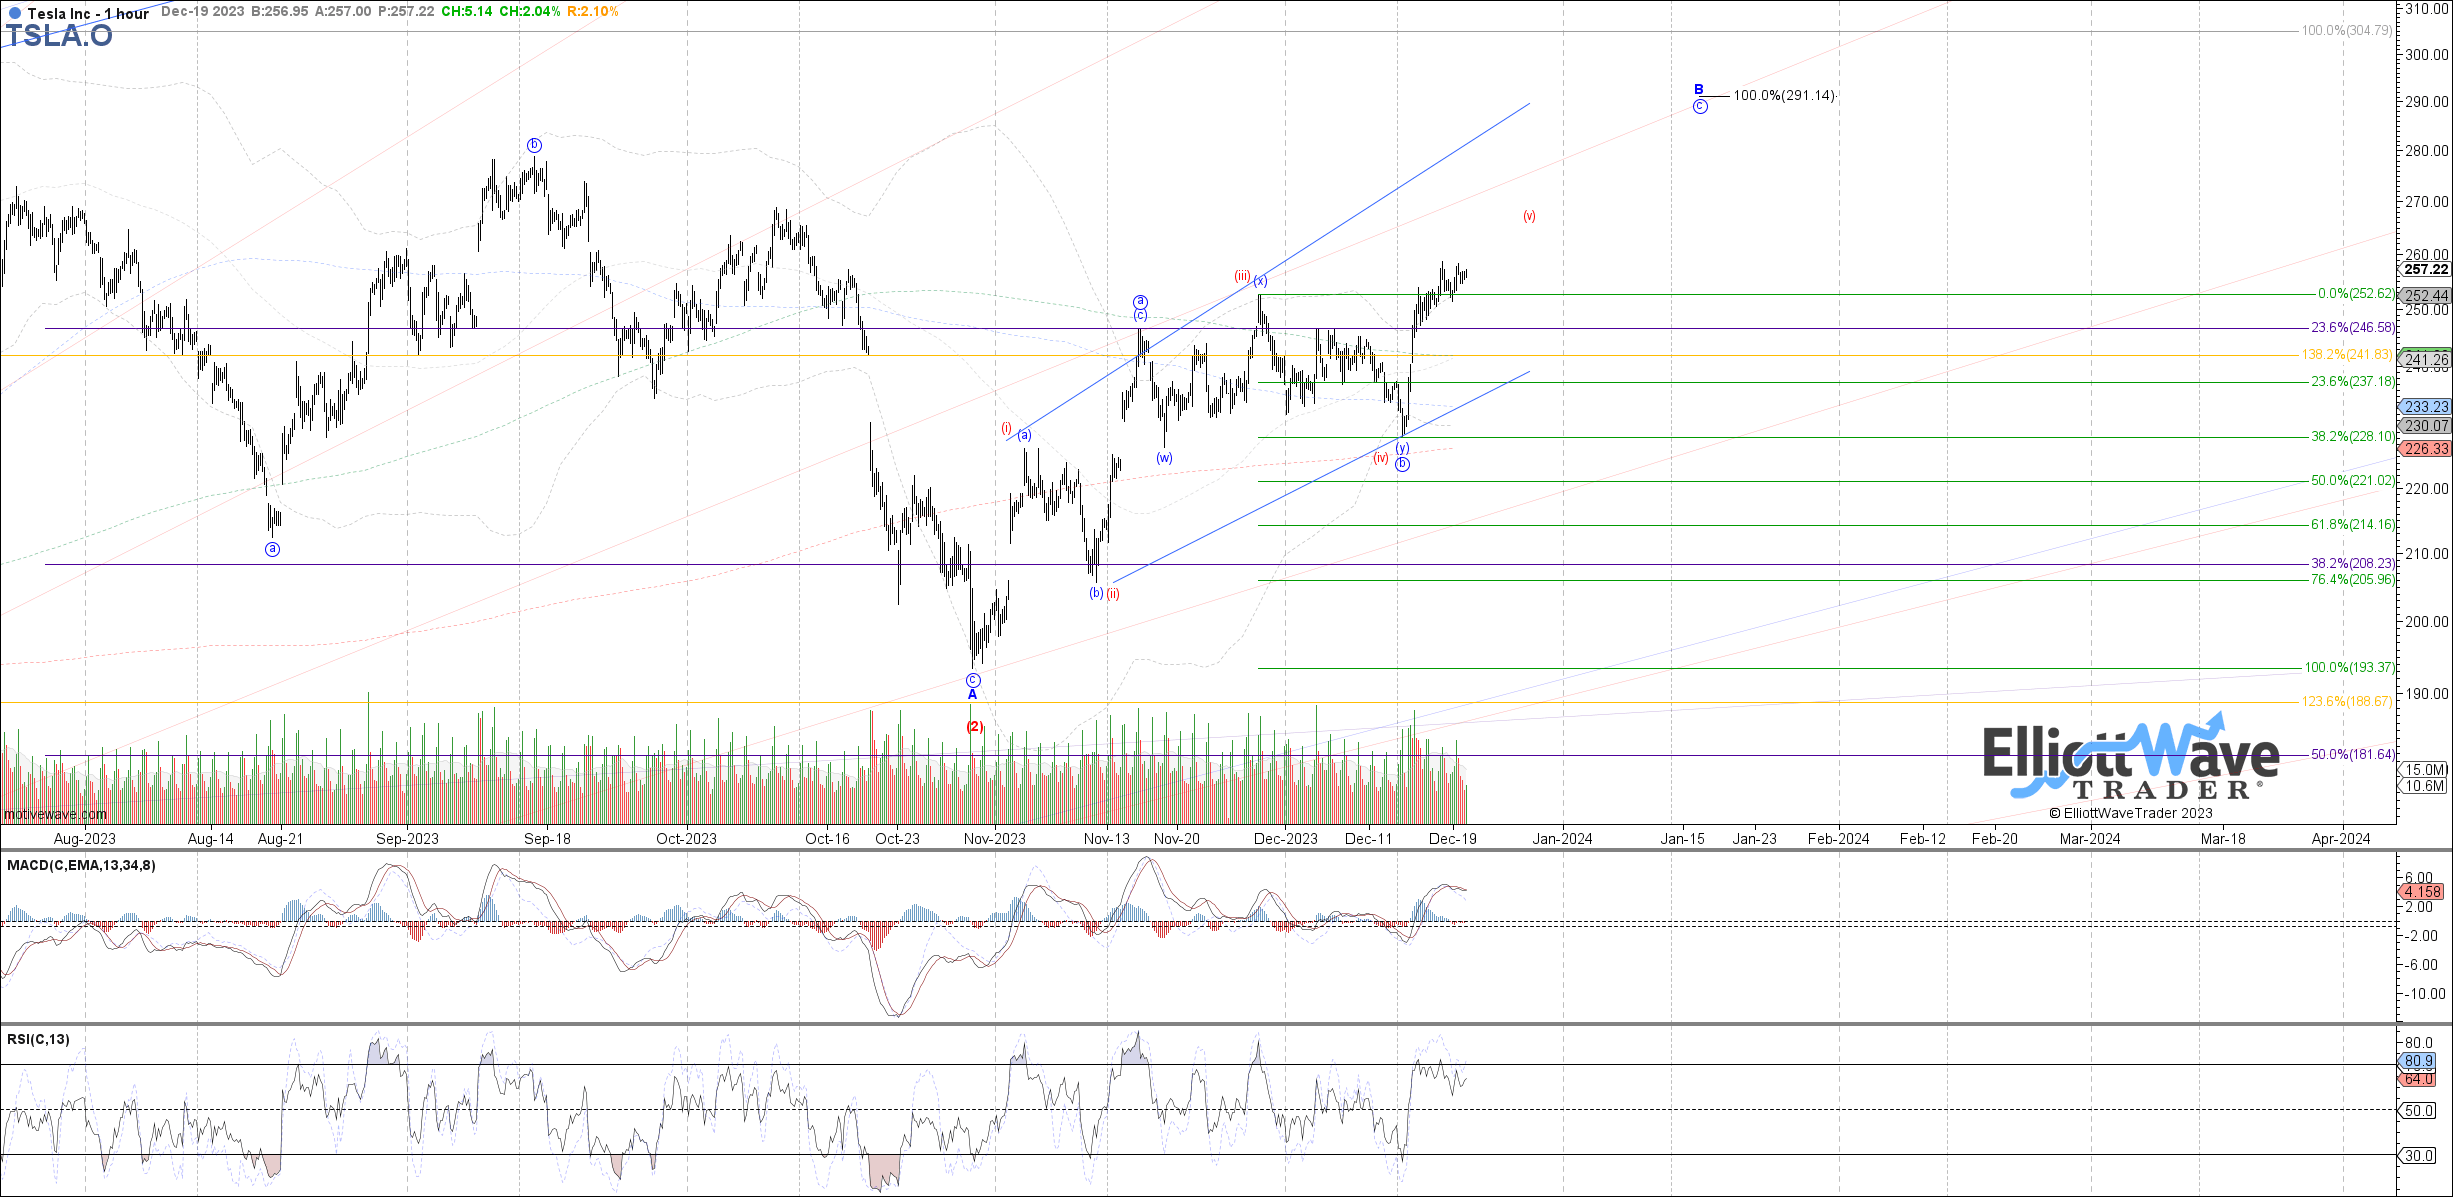
Task: Click the blue B label near 291.14 target
Action: (x=1698, y=90)
